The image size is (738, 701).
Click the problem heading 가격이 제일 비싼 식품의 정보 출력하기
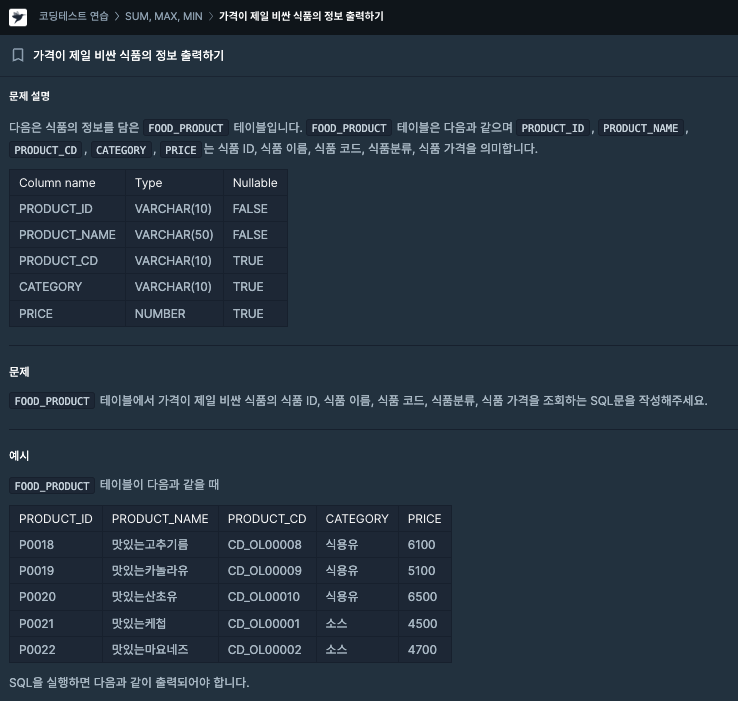pyautogui.click(x=128, y=56)
